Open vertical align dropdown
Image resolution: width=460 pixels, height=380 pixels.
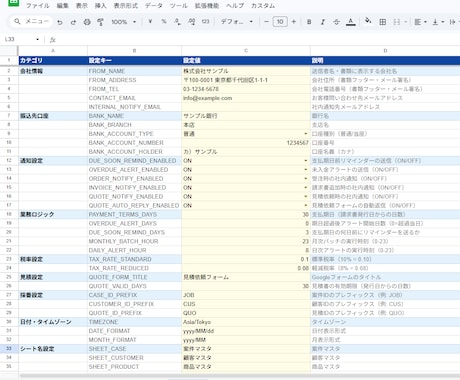[x=438, y=22]
